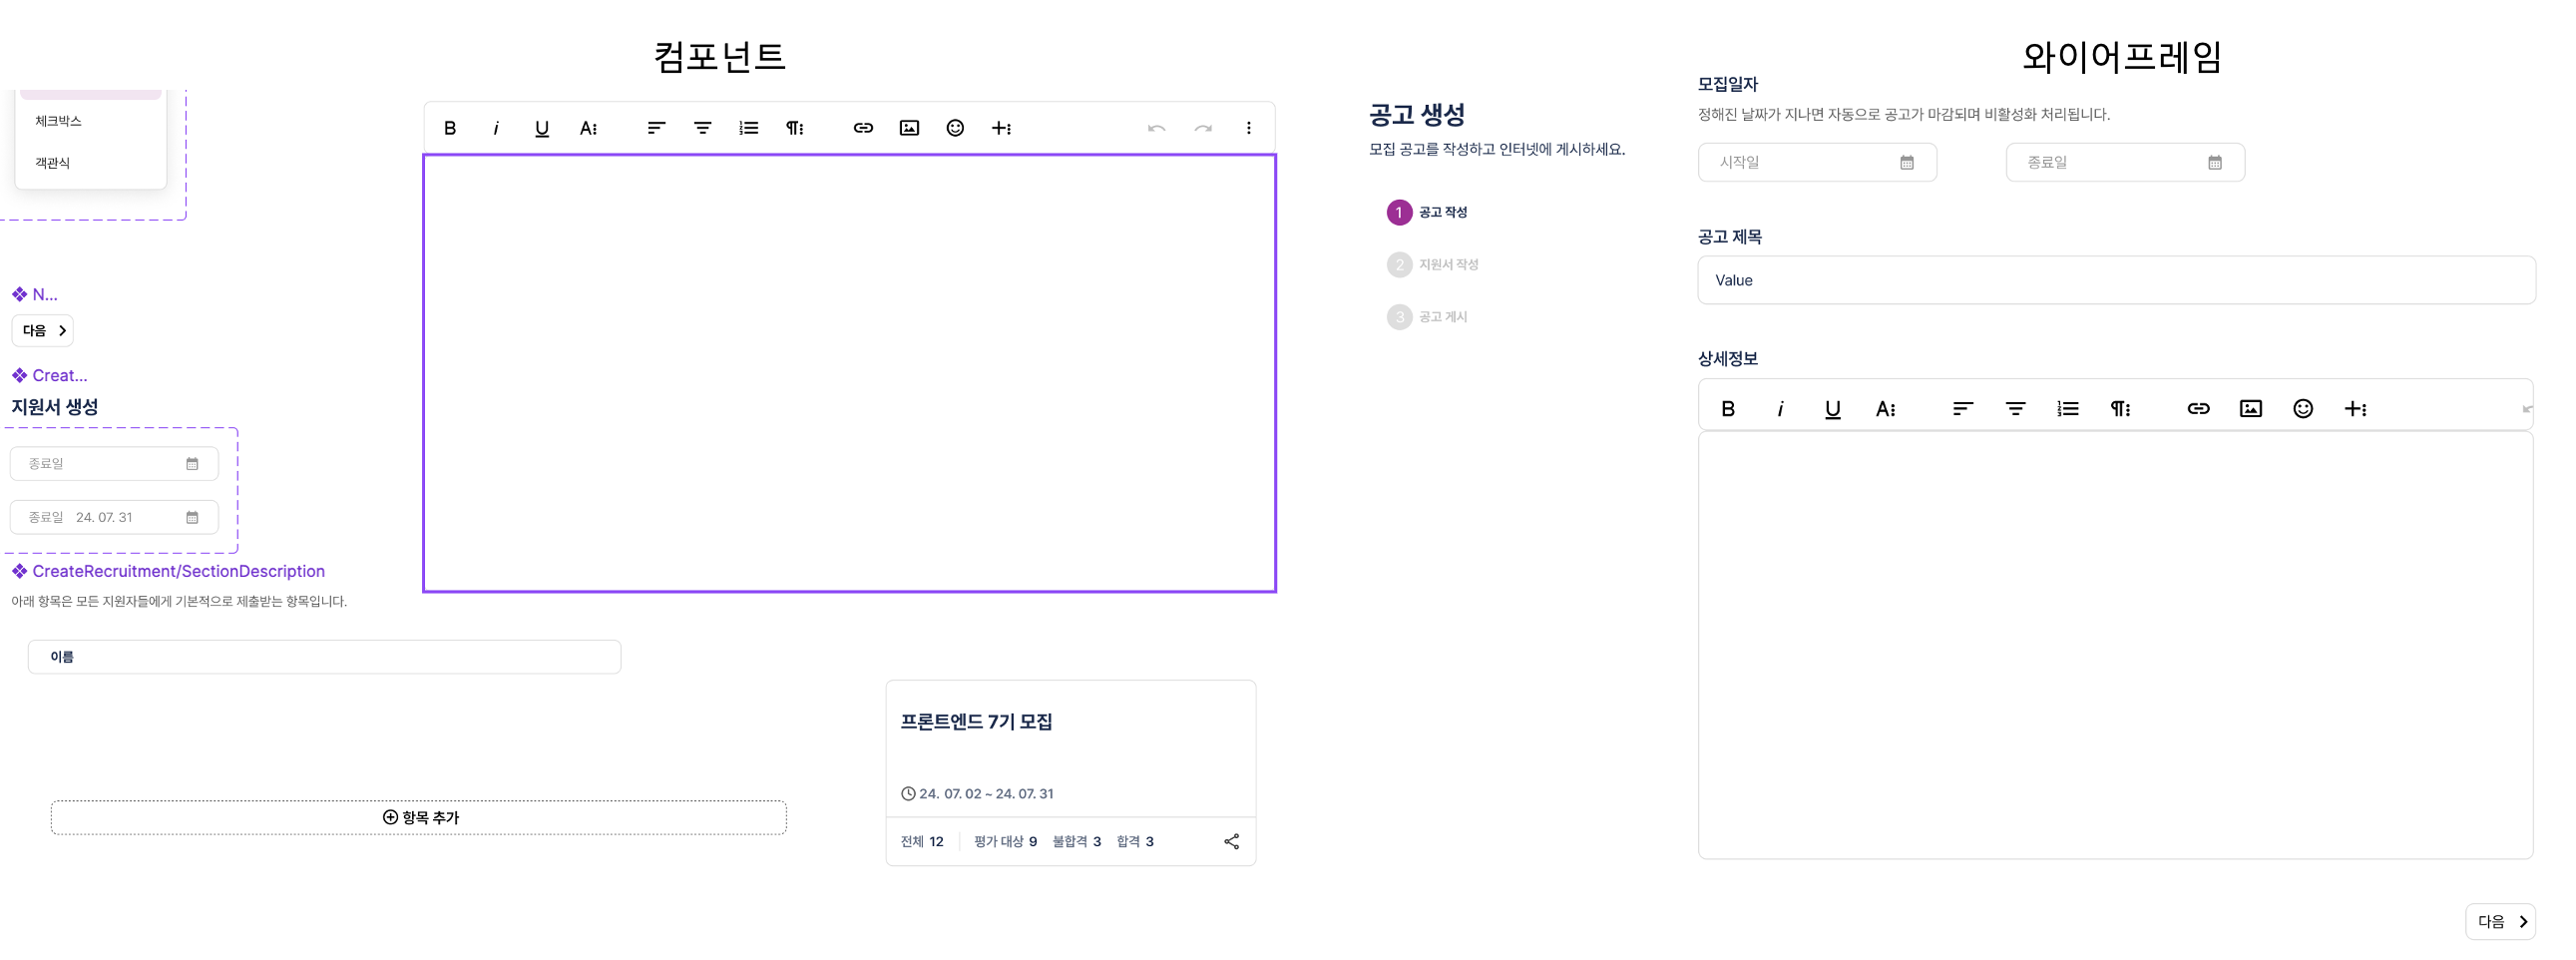Viewport: 2576px width, 960px height.
Task: Insert link via component toolbar link icon
Action: pos(863,128)
